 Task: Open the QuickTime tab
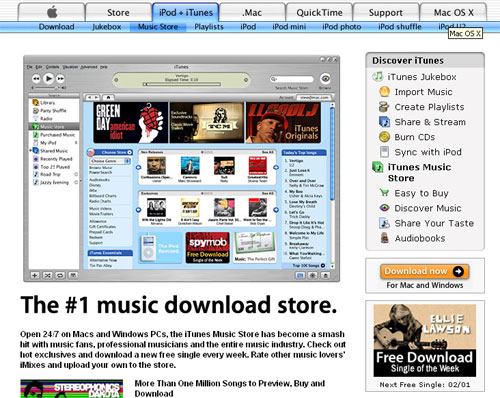tap(319, 13)
